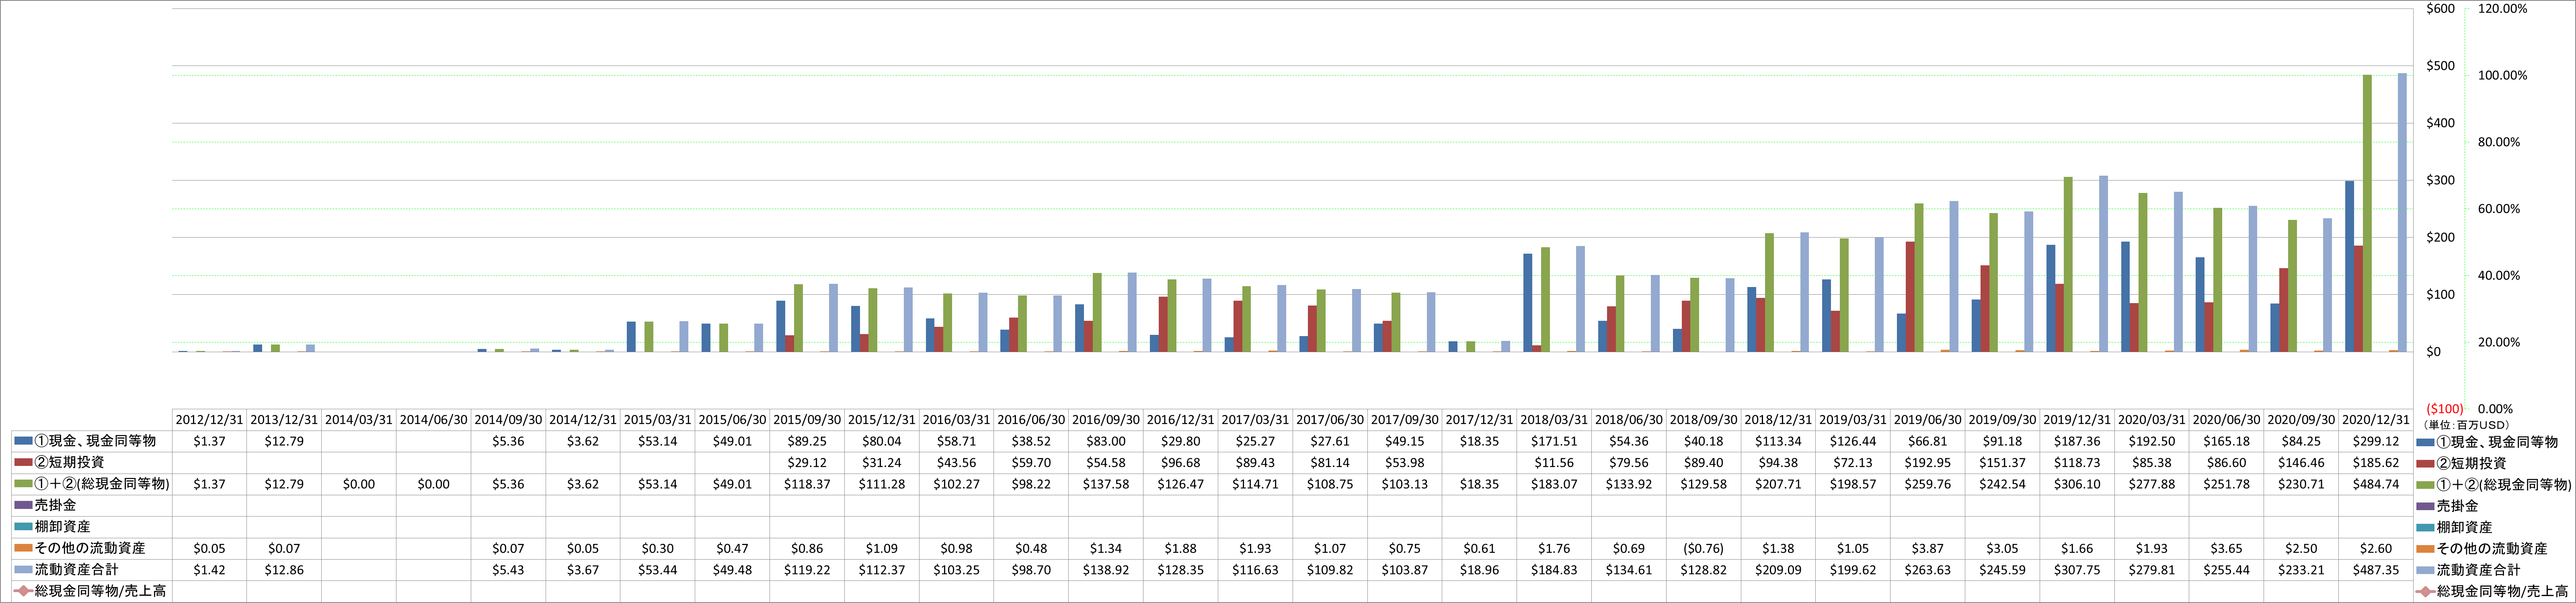Click 総現金同等物/売上高 line marker in right chart legend
The width and height of the screenshot is (2576, 603).
(2424, 592)
